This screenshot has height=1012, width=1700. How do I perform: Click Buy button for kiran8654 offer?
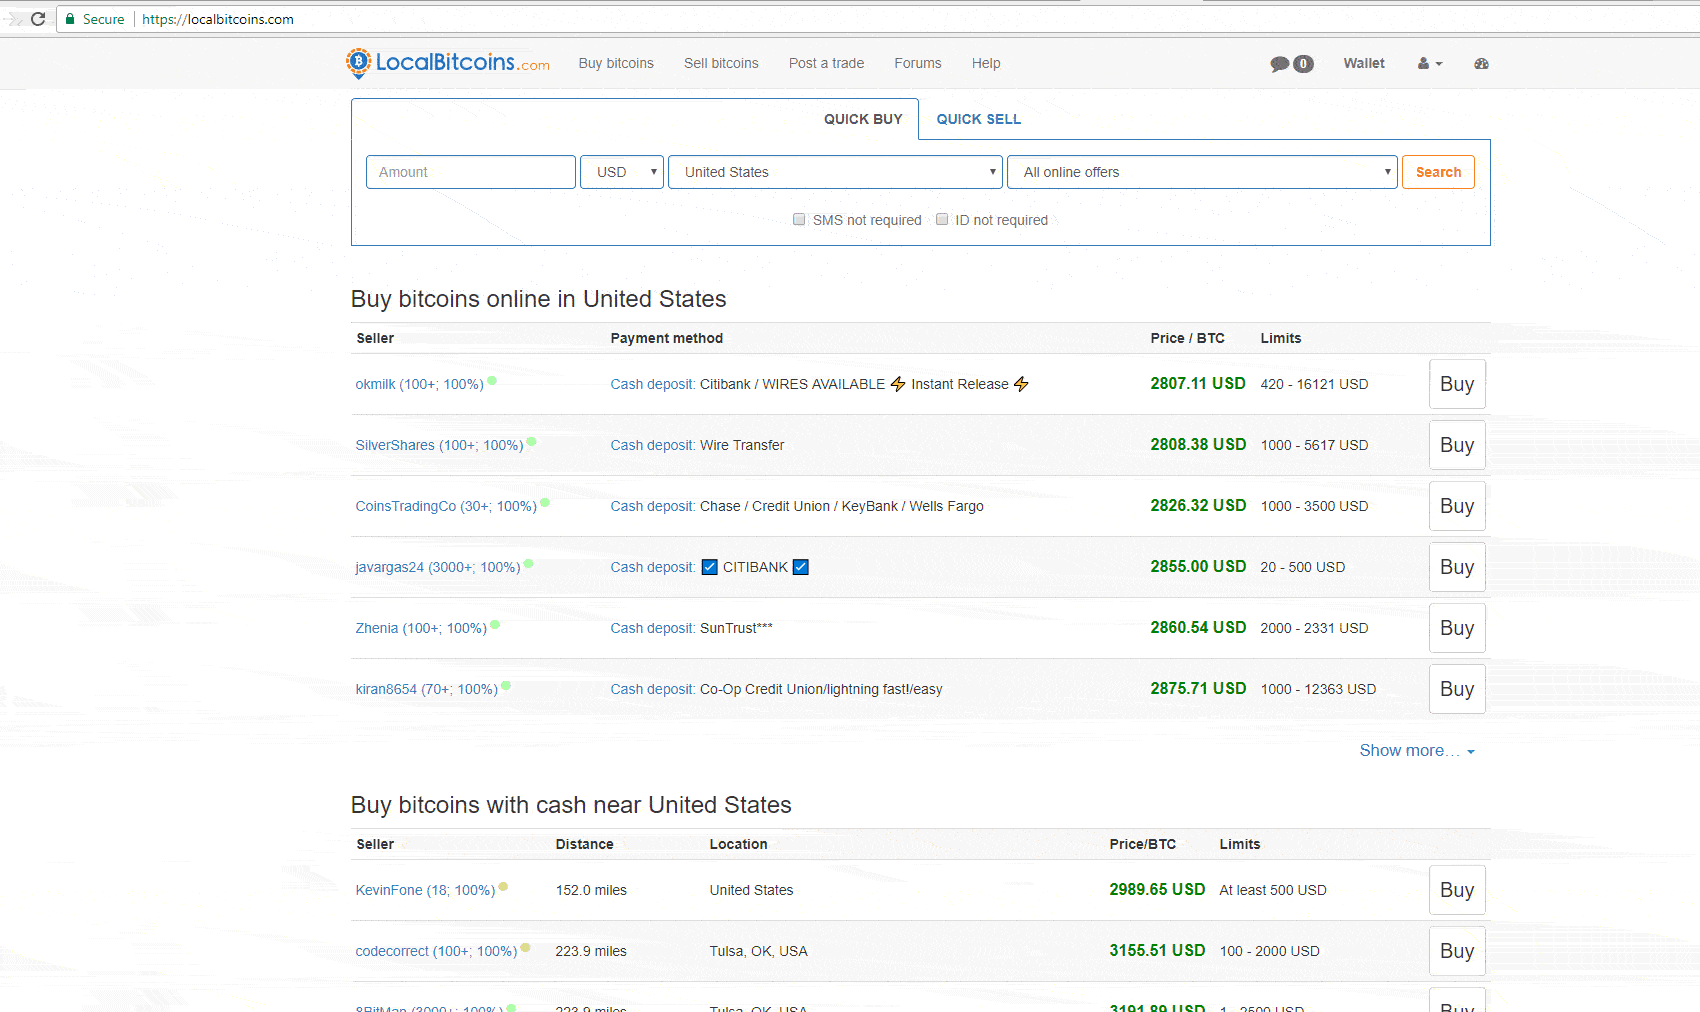click(x=1457, y=689)
